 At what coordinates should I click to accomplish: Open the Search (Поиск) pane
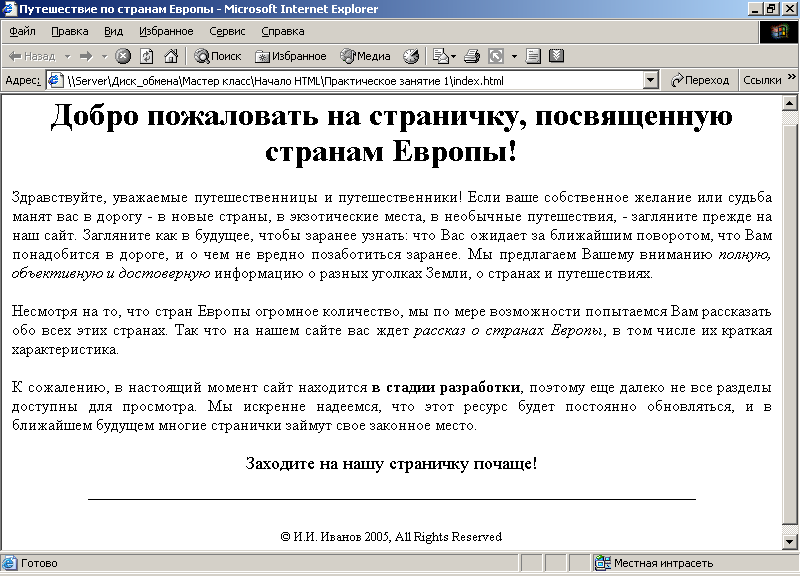(x=217, y=56)
